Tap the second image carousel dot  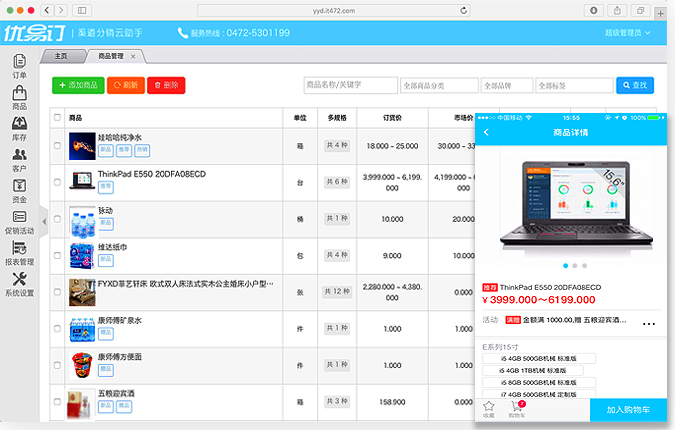(x=575, y=266)
